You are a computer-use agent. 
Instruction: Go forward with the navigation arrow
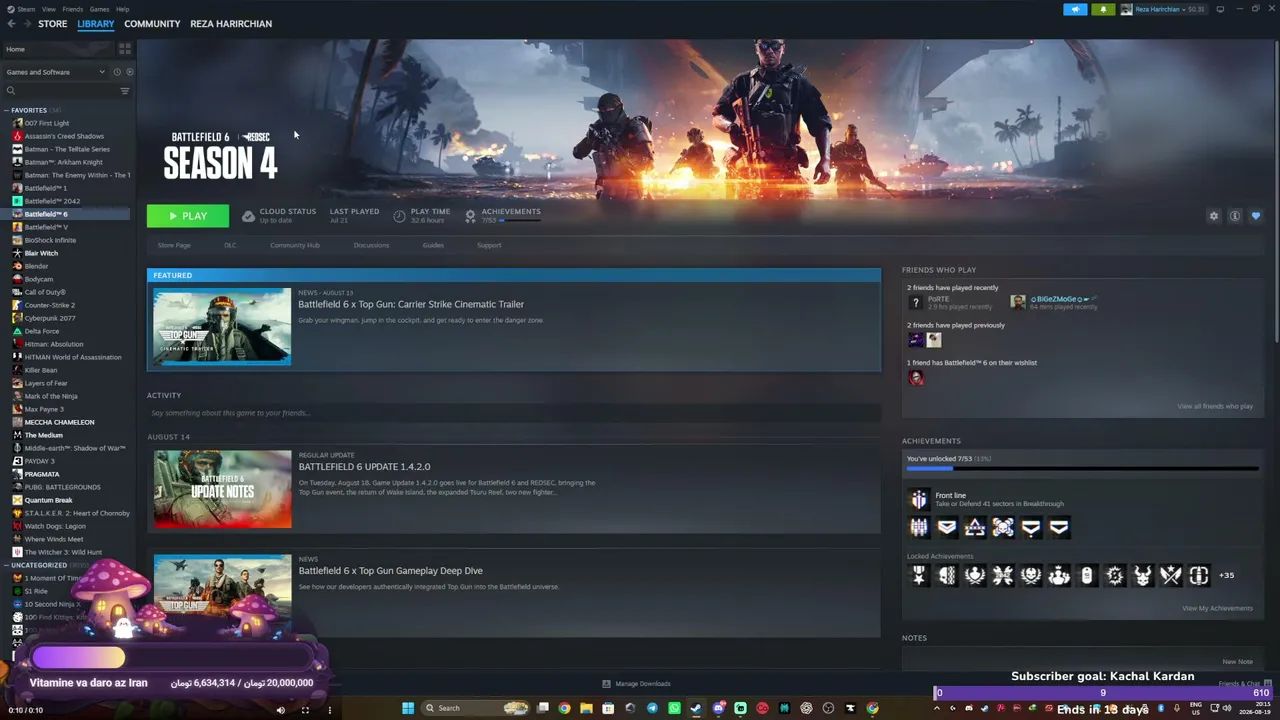pos(26,24)
